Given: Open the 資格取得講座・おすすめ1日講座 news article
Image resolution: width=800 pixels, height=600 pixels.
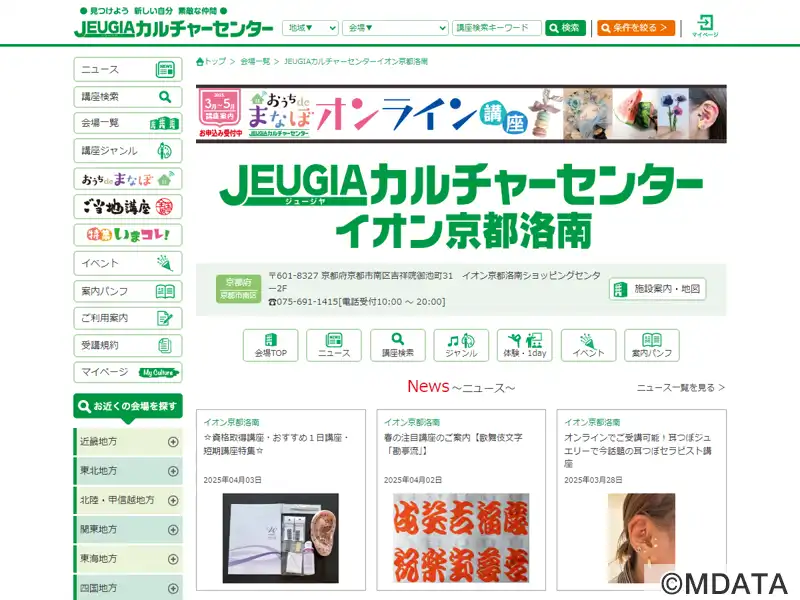Looking at the screenshot, I should point(276,444).
